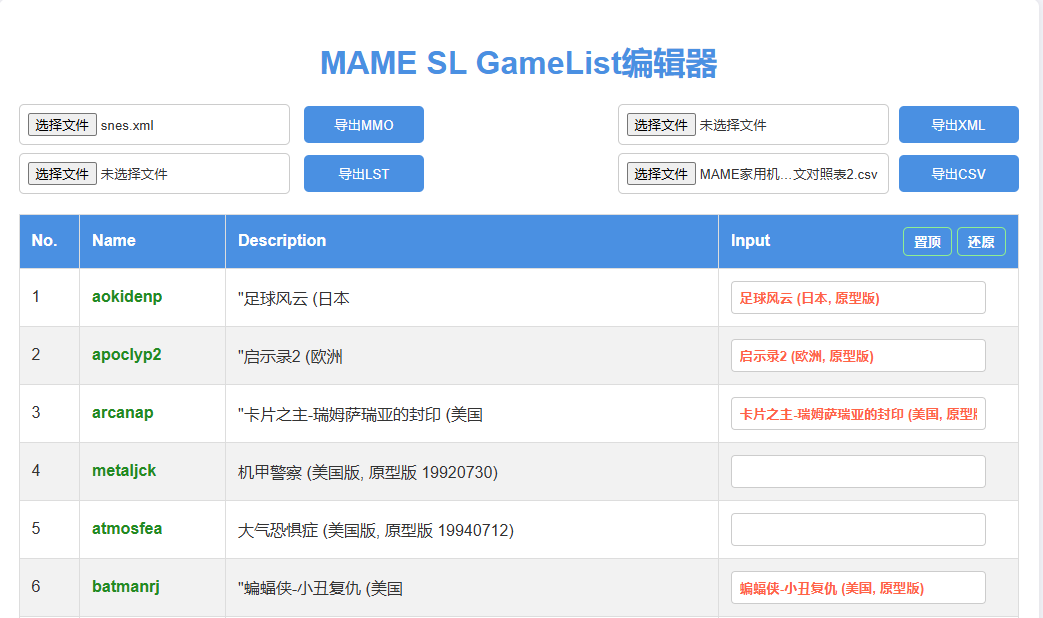Image resolution: width=1043 pixels, height=618 pixels.
Task: Click the page scrollbar on the right
Action: pyautogui.click(x=1038, y=309)
